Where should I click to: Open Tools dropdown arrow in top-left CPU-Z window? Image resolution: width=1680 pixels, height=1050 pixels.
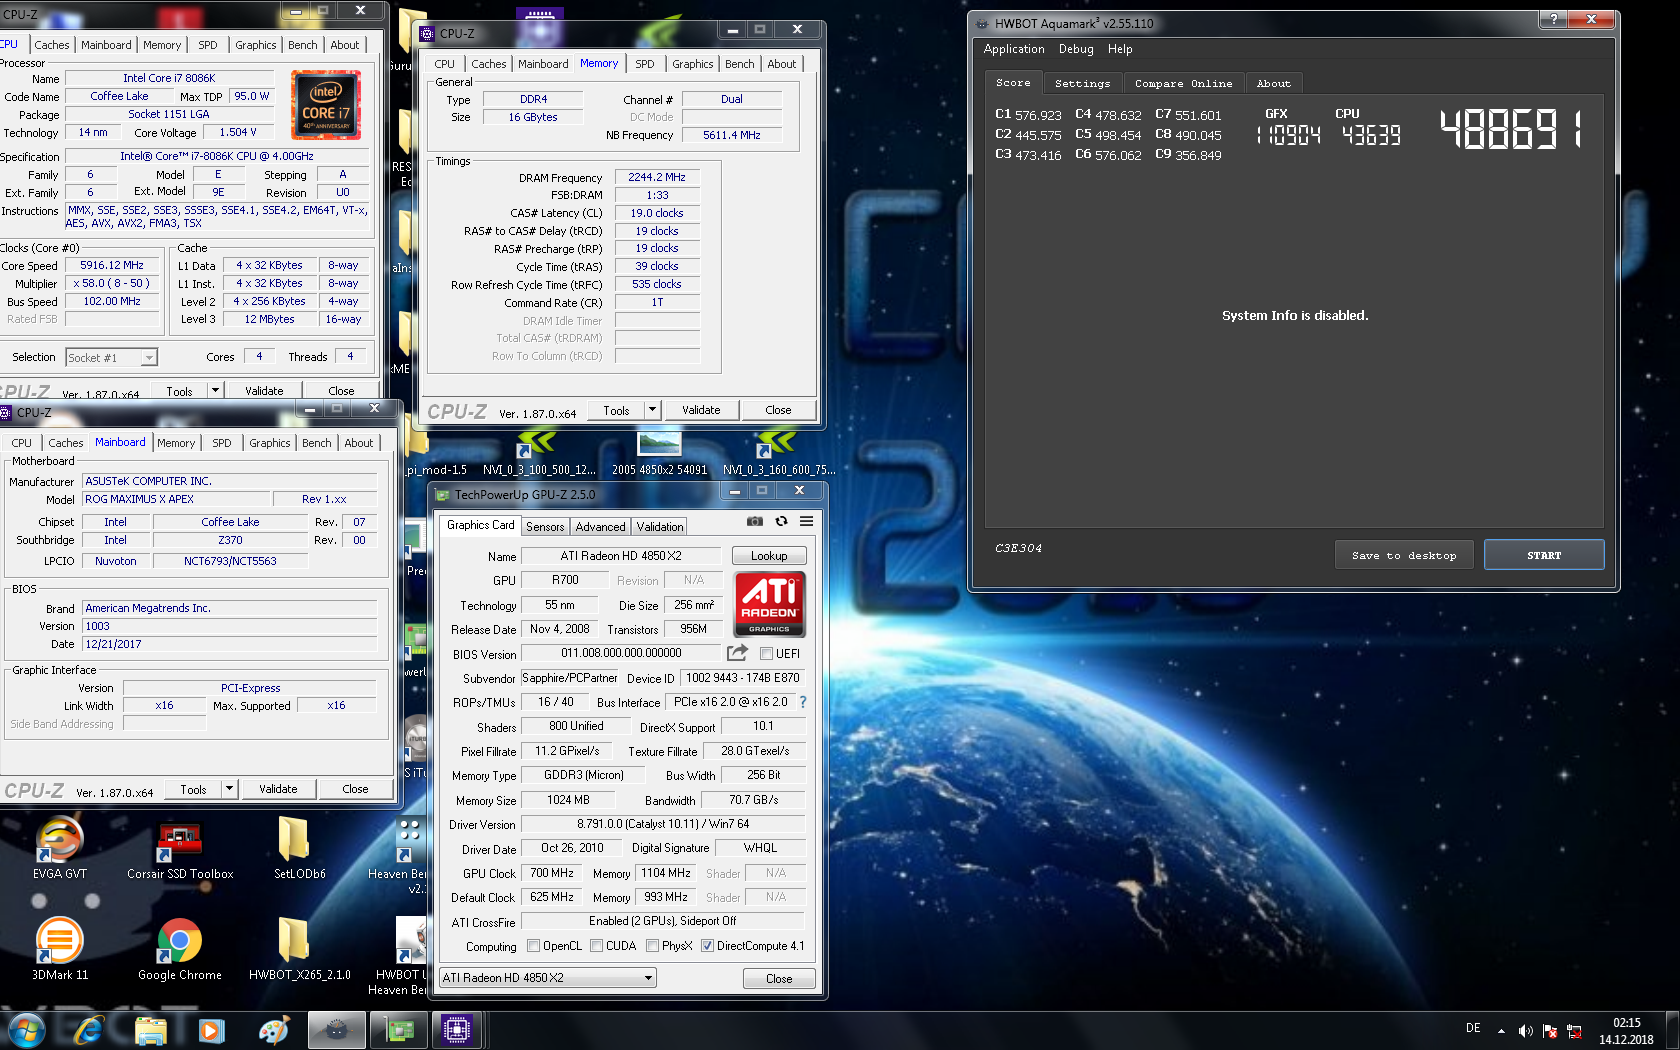pos(215,391)
